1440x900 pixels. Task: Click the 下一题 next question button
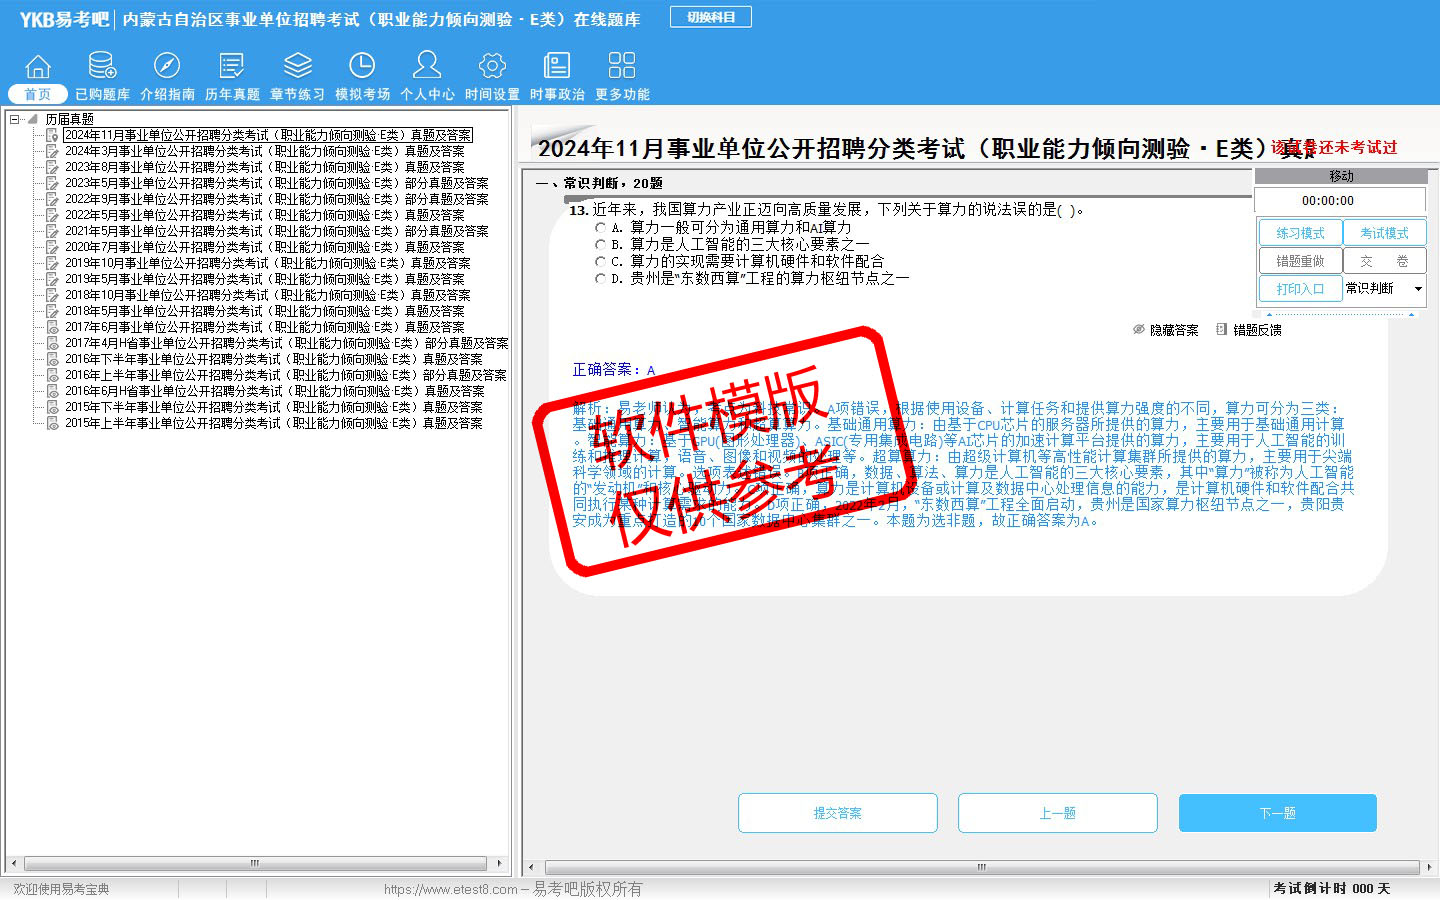pyautogui.click(x=1277, y=813)
